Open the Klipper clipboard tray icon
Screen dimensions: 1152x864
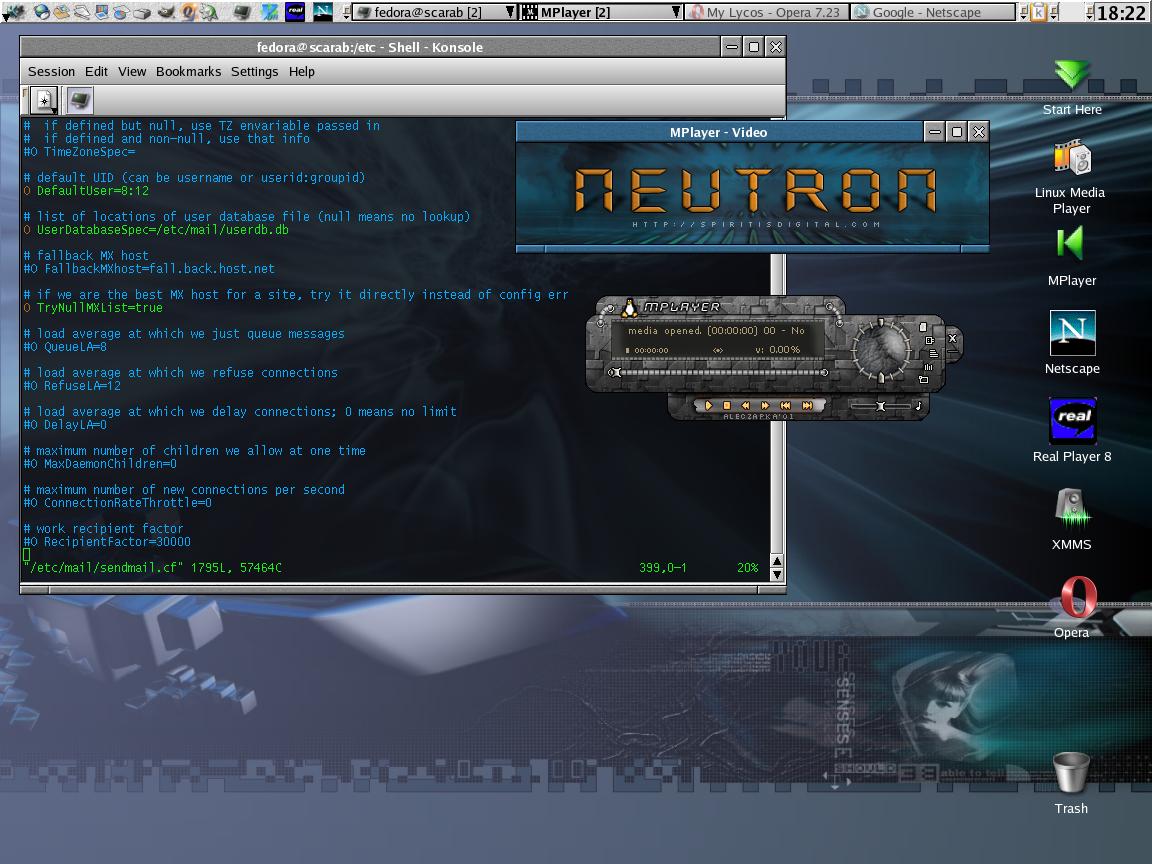coord(1039,12)
